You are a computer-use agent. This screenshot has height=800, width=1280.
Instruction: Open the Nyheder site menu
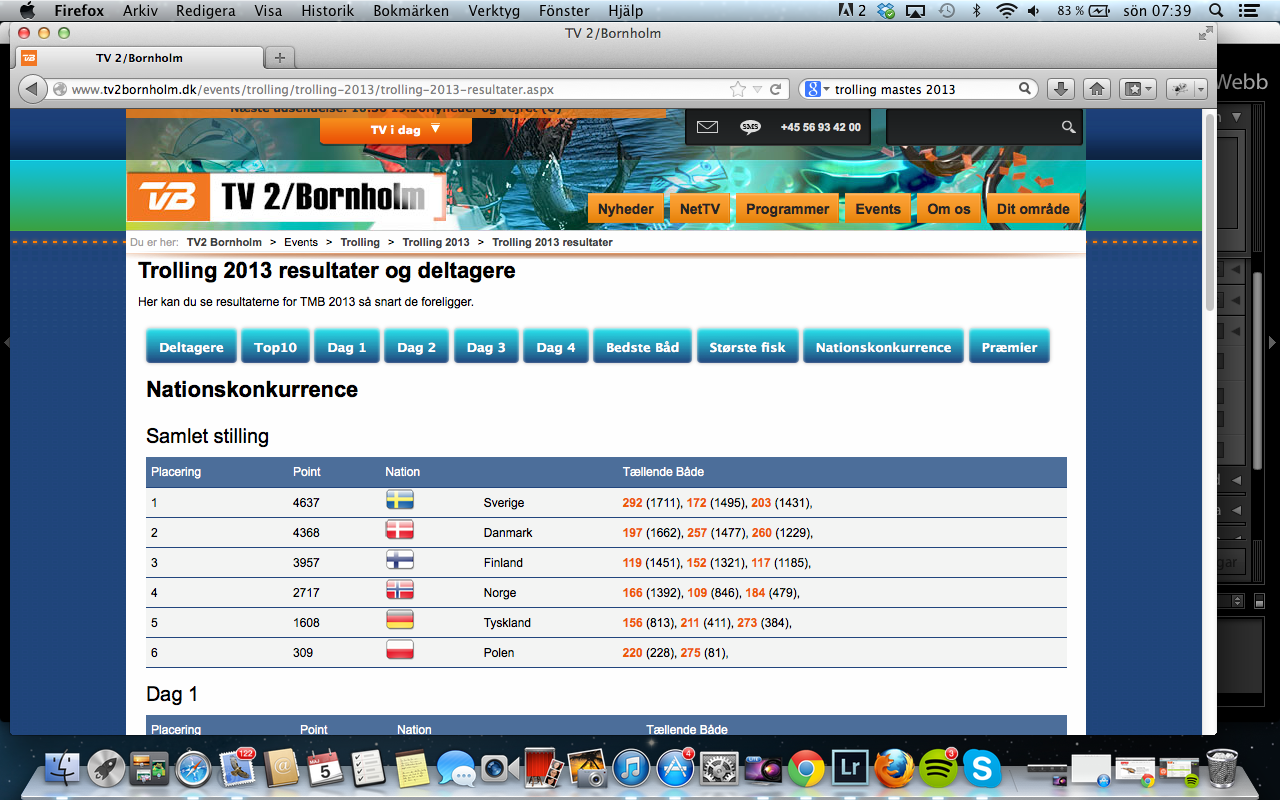point(626,209)
